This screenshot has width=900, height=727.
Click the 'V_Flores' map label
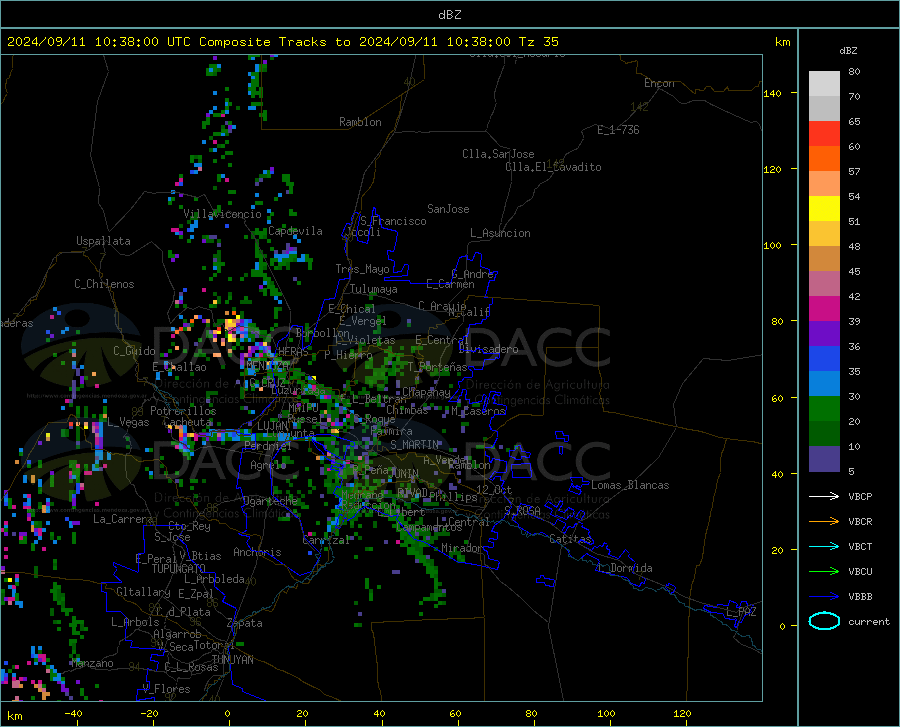click(x=166, y=689)
